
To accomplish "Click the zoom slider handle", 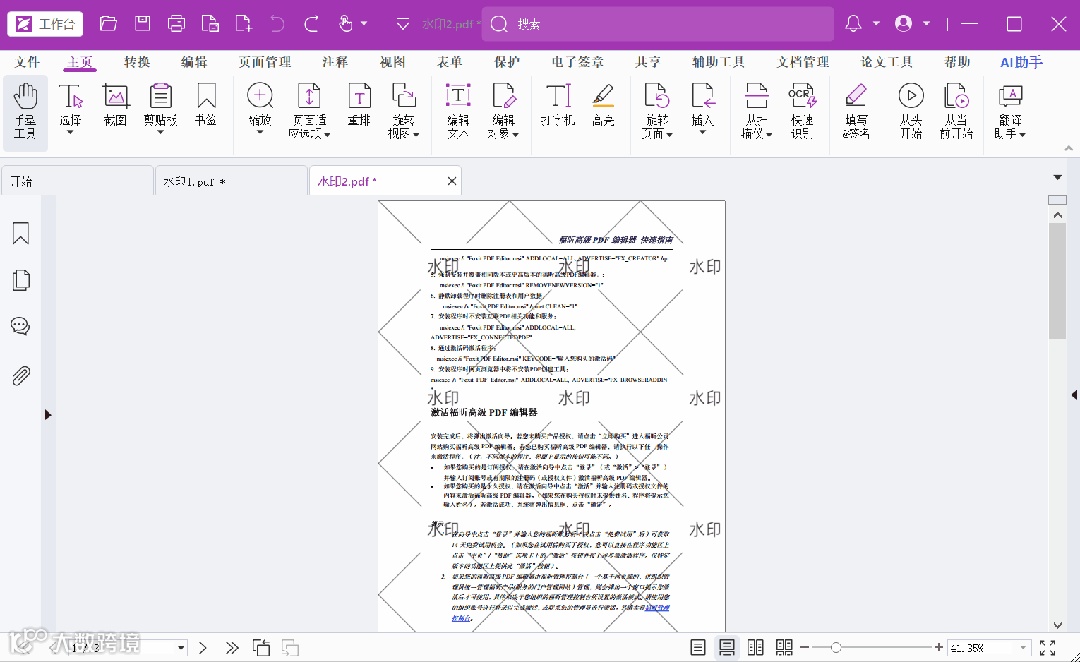I will point(835,648).
